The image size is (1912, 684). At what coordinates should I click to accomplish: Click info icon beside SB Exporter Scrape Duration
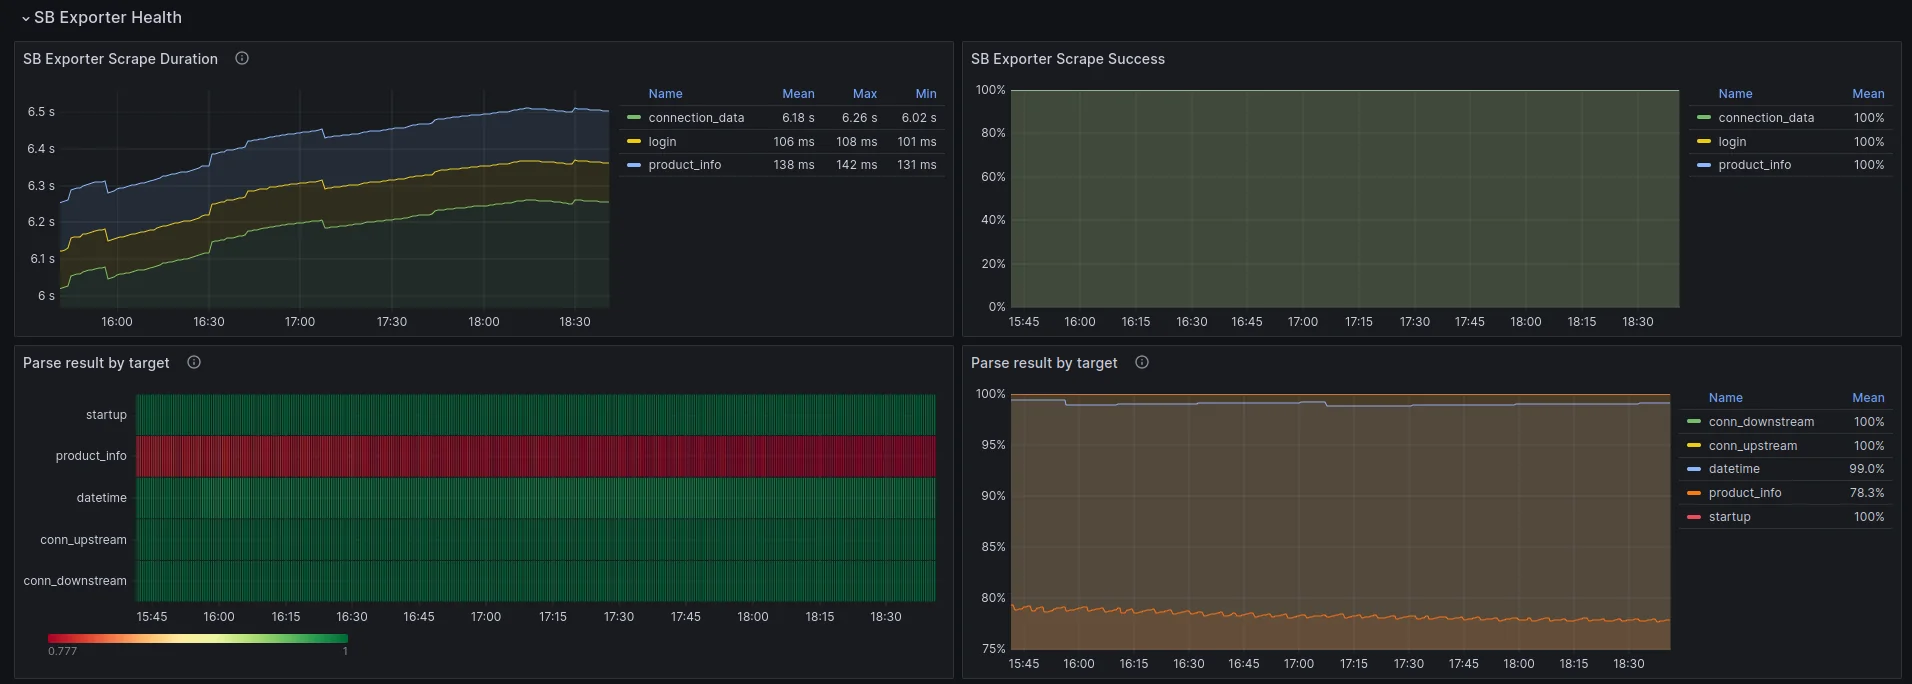point(242,59)
